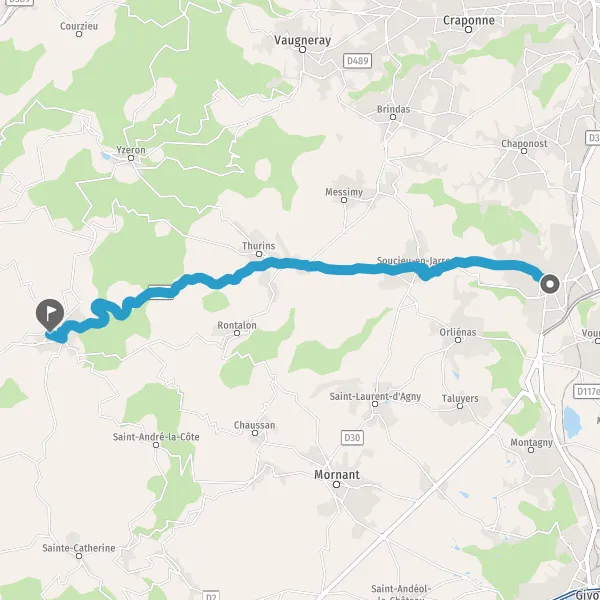Click the route start circle marker
This screenshot has width=600, height=600.
550,284
